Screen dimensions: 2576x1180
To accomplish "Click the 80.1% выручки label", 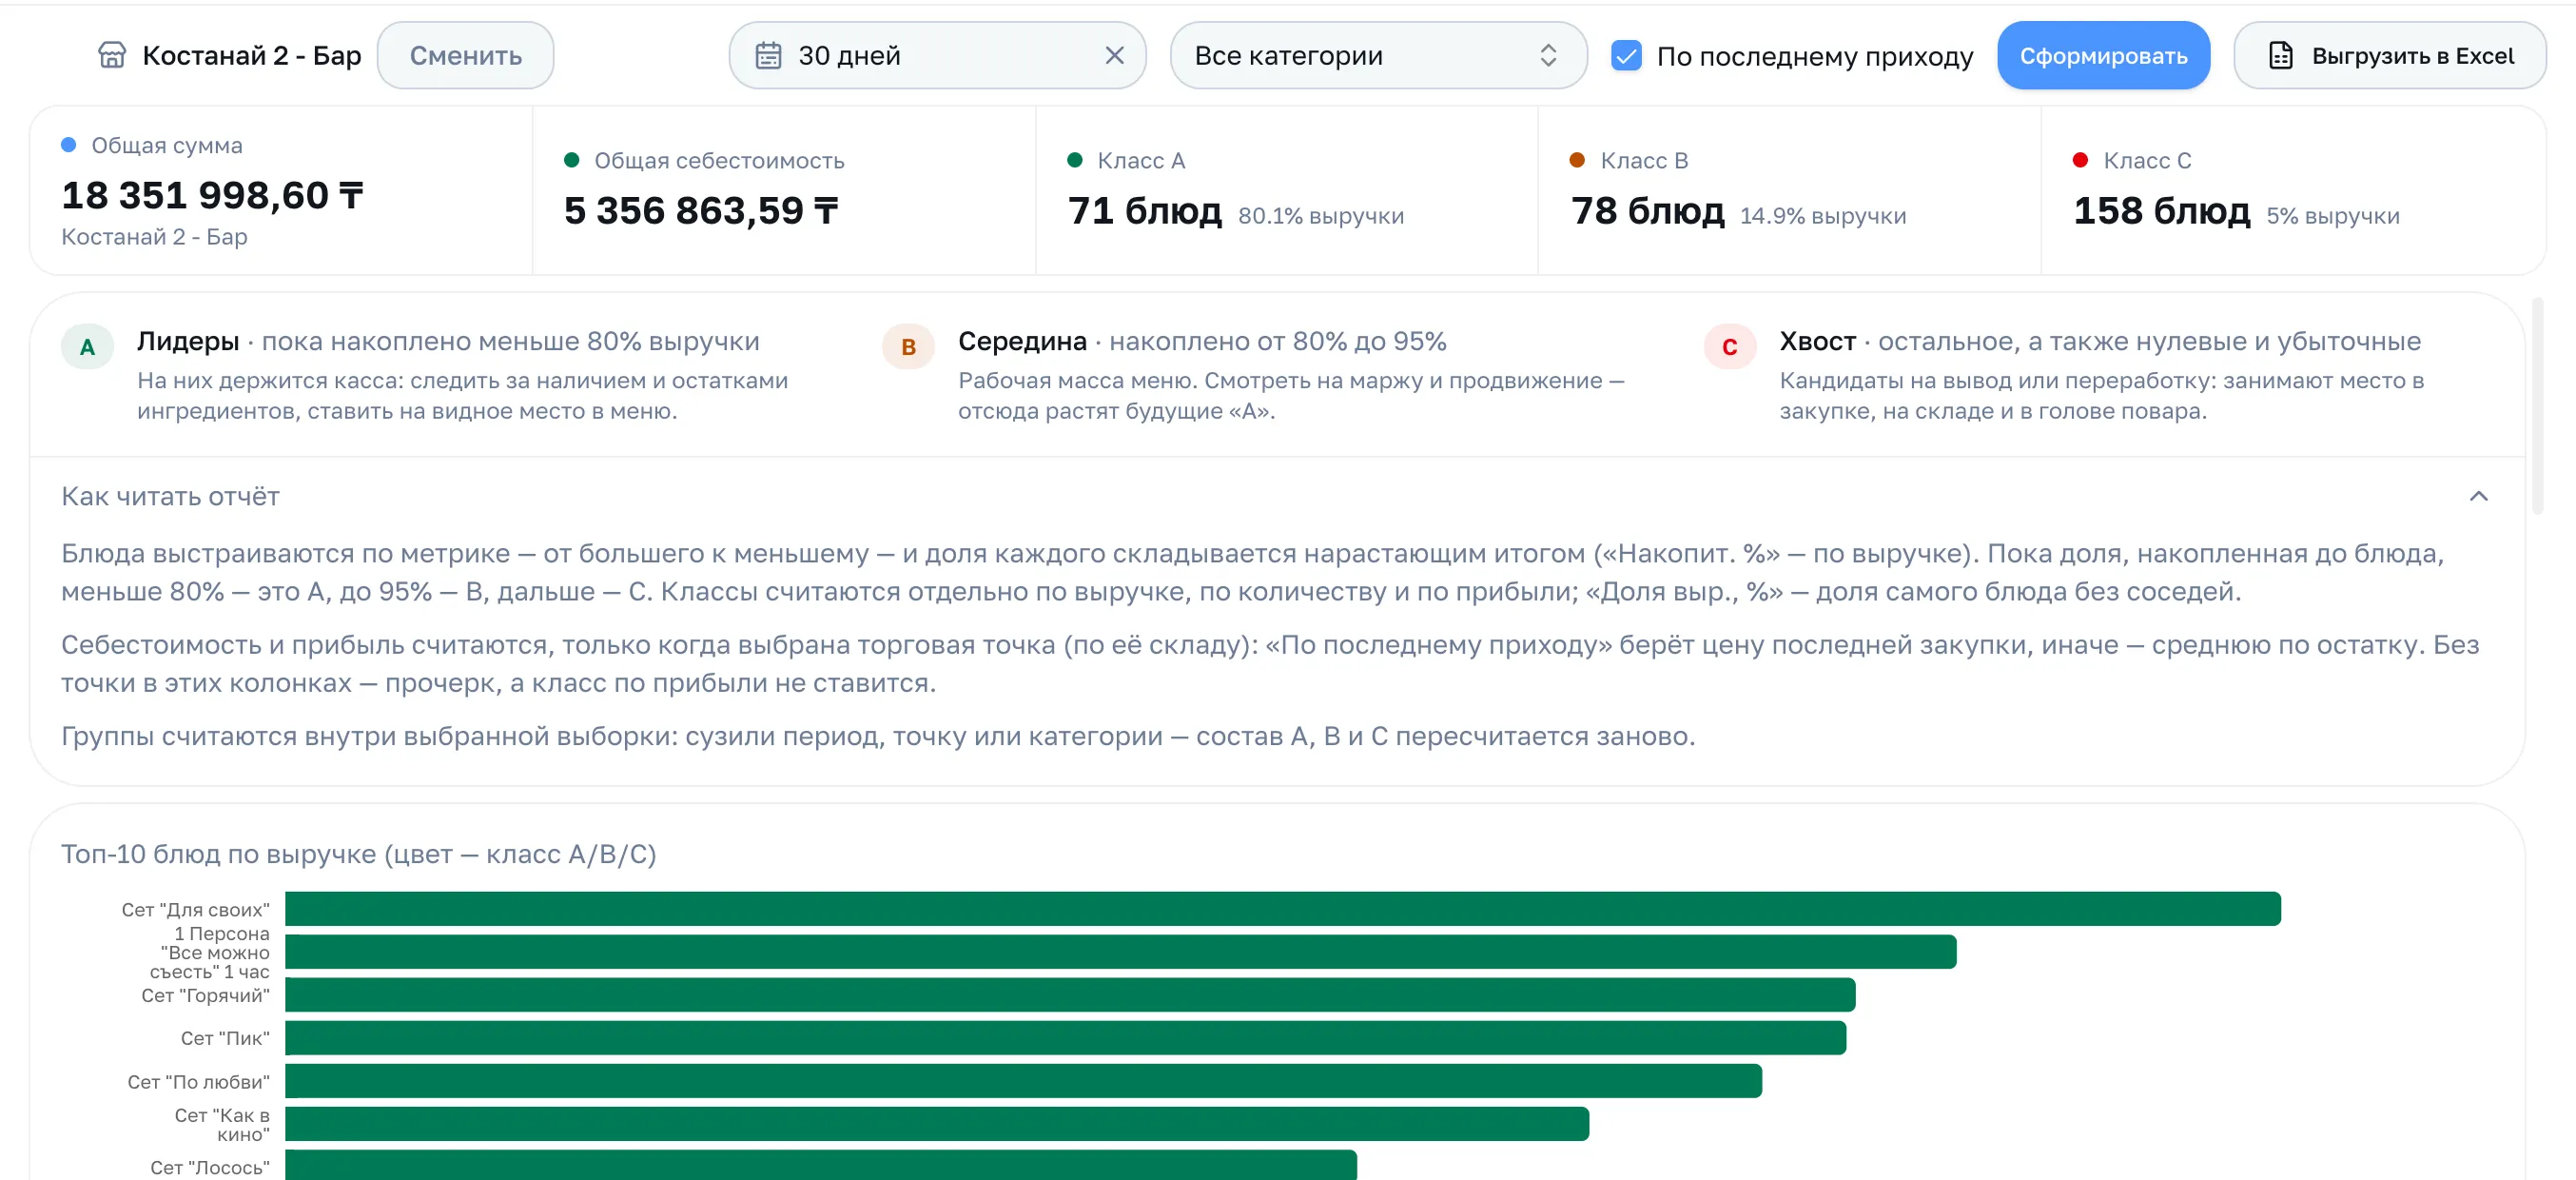I will click(x=1320, y=216).
